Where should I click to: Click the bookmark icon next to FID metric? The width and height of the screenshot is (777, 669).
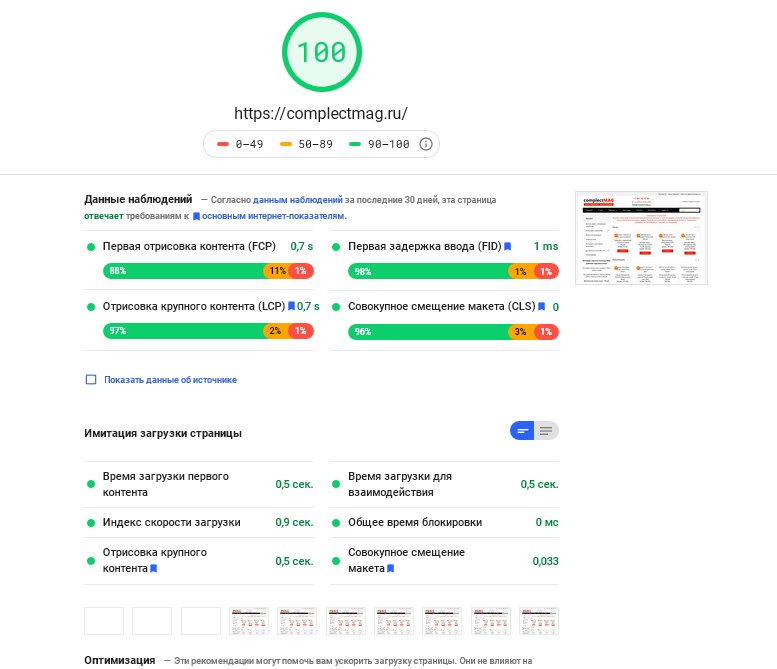pos(508,246)
